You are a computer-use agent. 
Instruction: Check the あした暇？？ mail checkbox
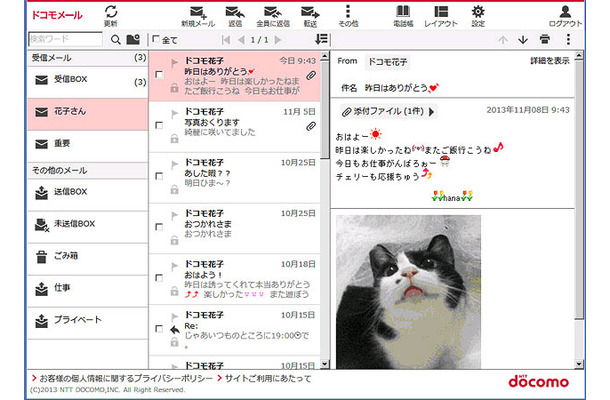pos(159,176)
